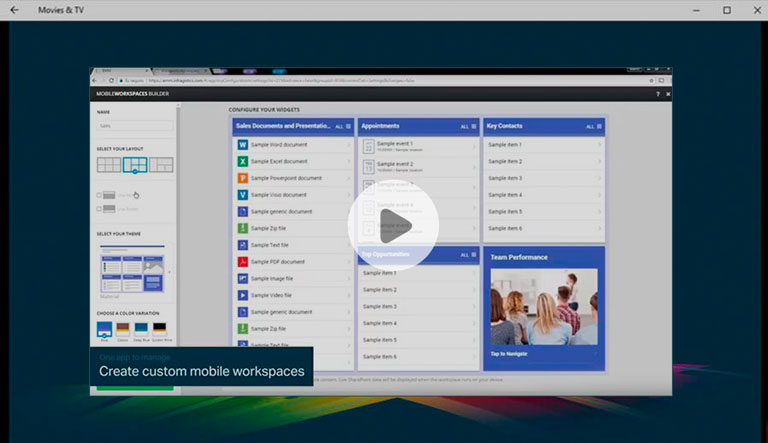768x443 pixels.
Task: Toggle the second checkbox under layout options
Action: (99, 209)
